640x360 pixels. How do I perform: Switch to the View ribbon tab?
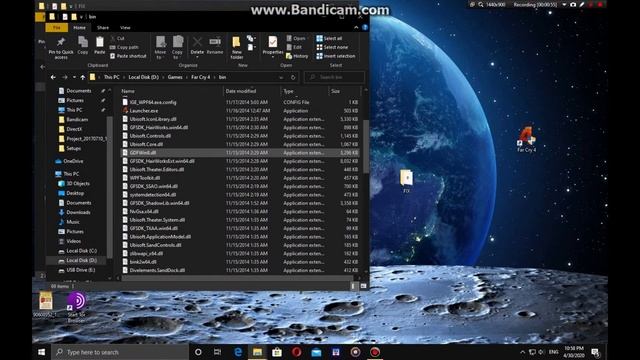tap(125, 28)
